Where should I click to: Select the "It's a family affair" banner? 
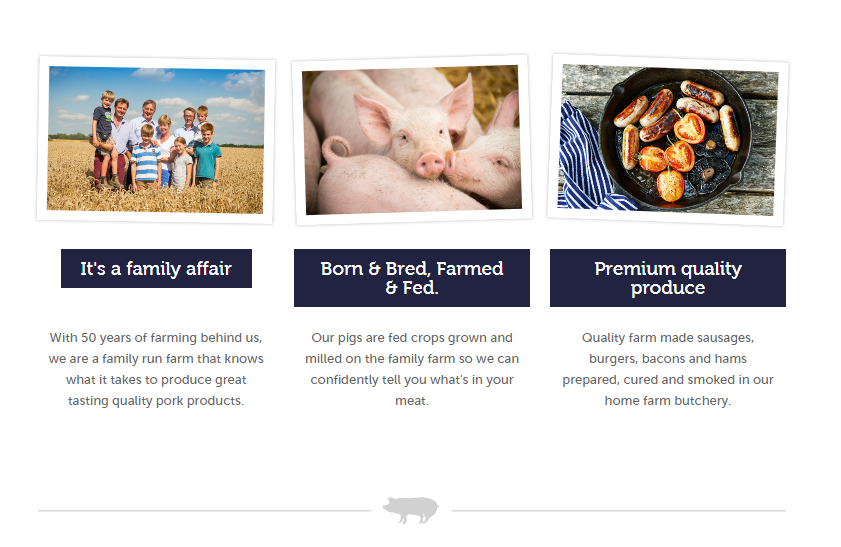(x=156, y=268)
